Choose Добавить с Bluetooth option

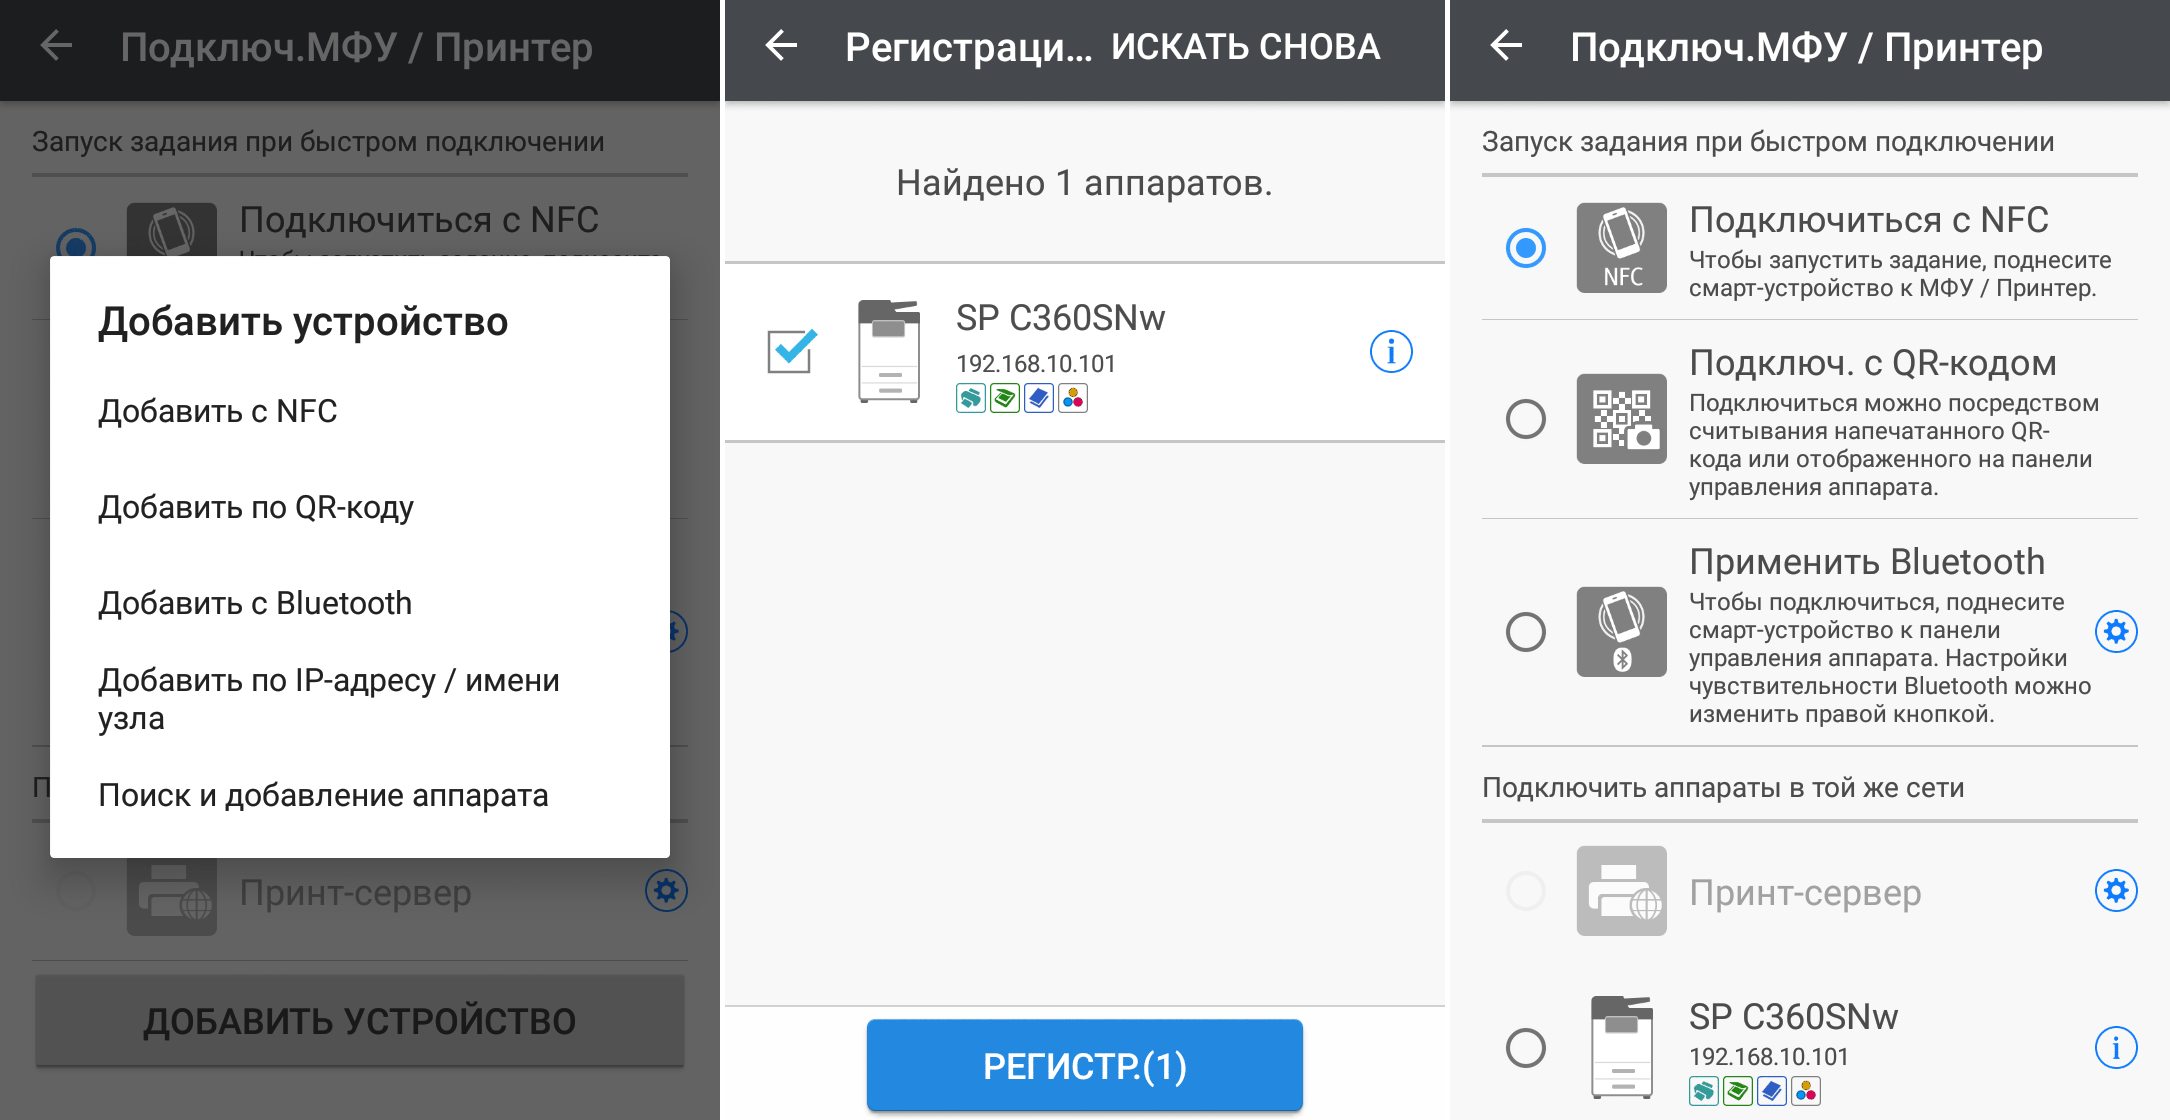pos(255,603)
